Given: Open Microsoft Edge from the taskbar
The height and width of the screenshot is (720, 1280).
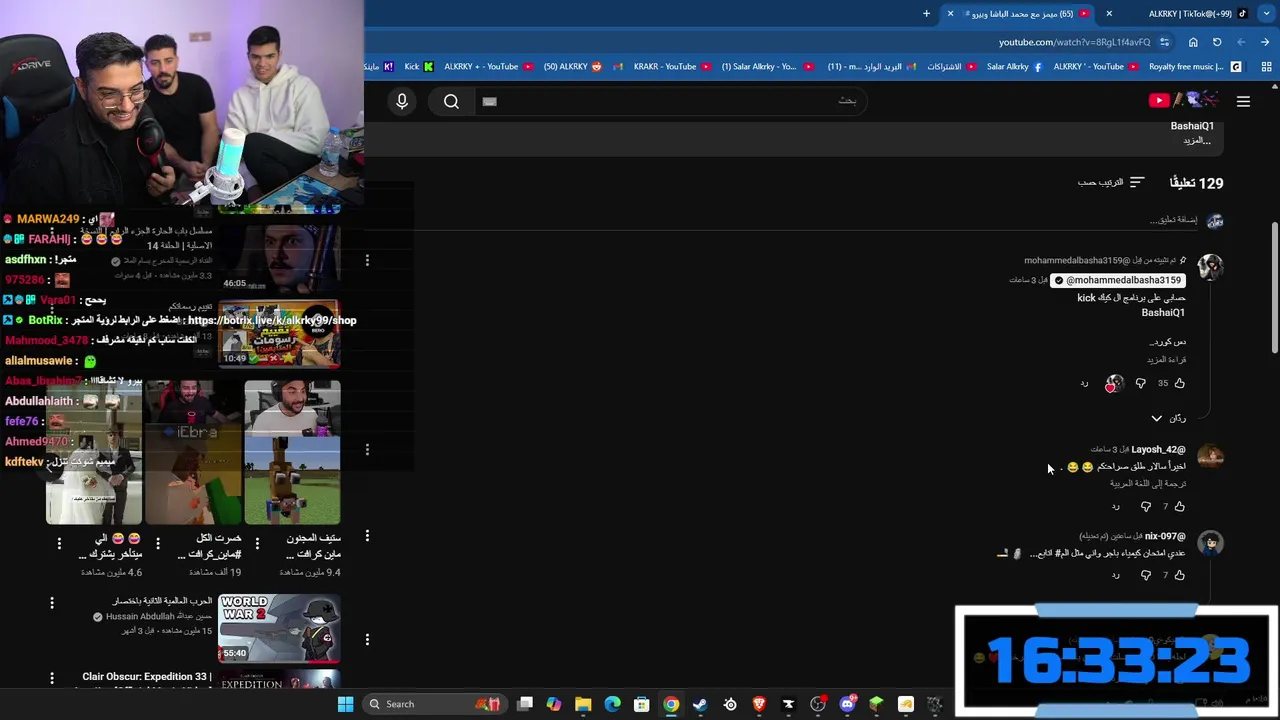Looking at the screenshot, I should pos(612,704).
